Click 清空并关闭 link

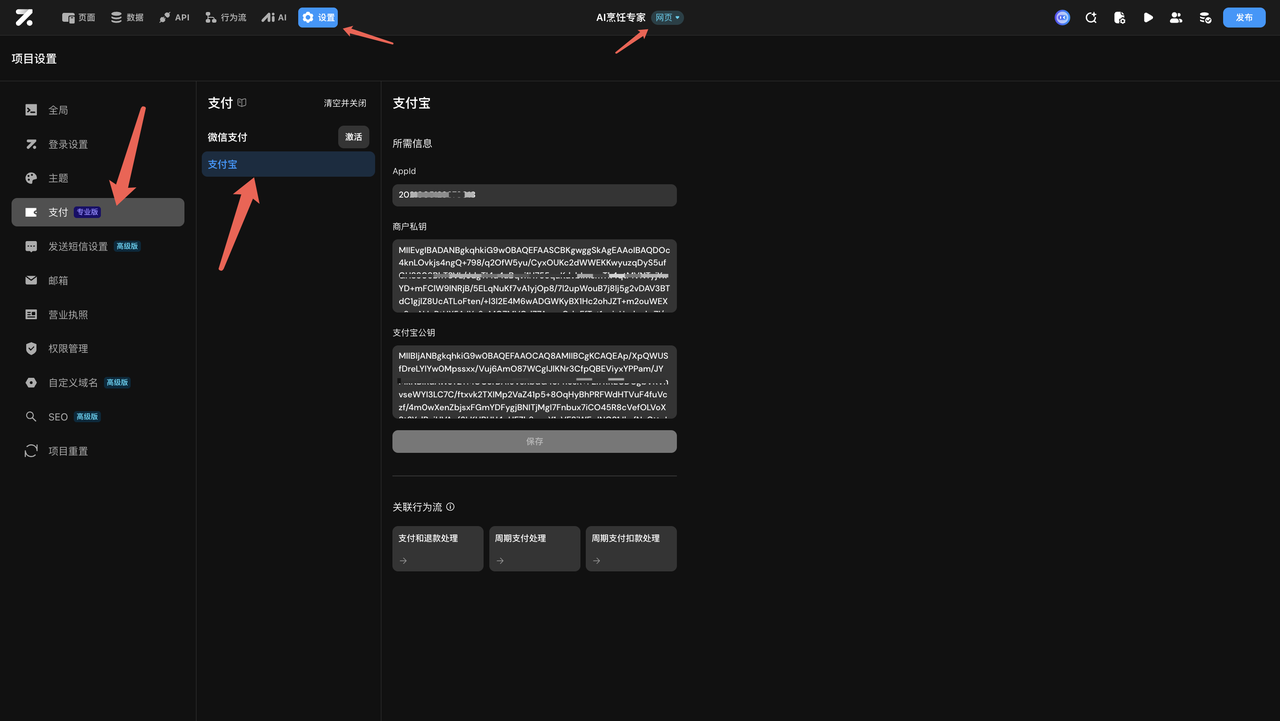345,103
